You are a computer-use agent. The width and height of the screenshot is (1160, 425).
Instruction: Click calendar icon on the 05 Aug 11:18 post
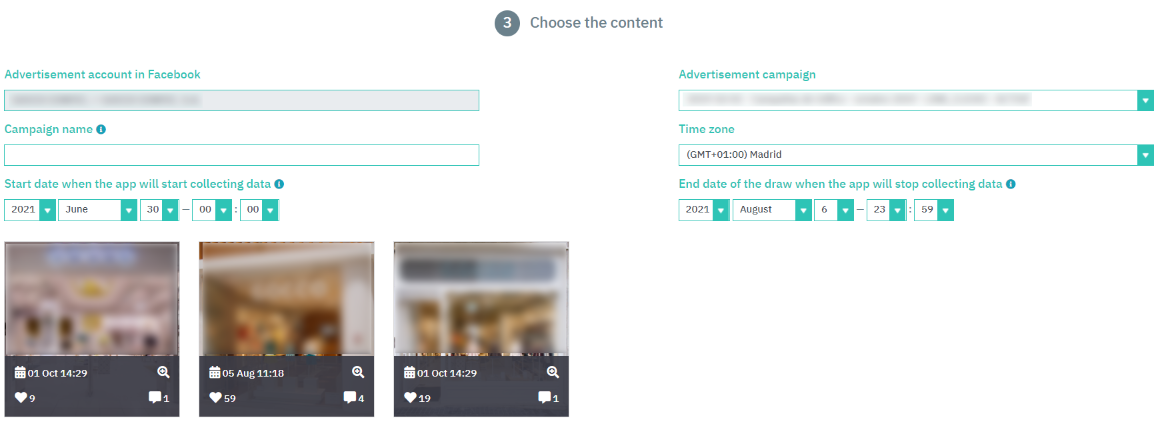point(215,372)
